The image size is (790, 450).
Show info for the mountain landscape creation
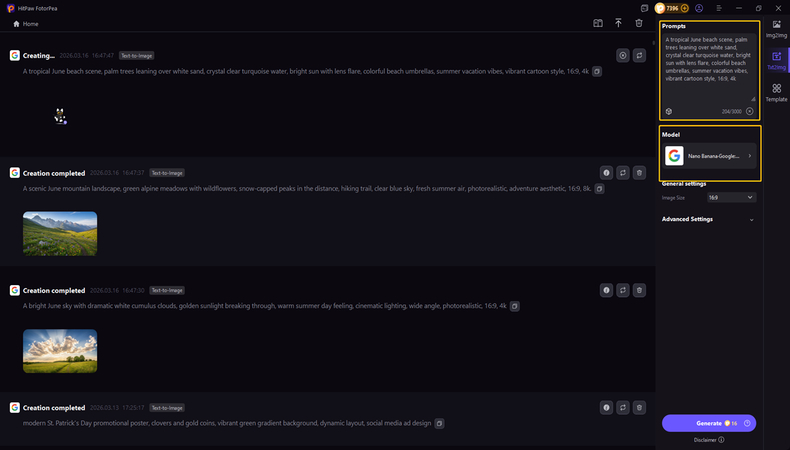tap(605, 172)
